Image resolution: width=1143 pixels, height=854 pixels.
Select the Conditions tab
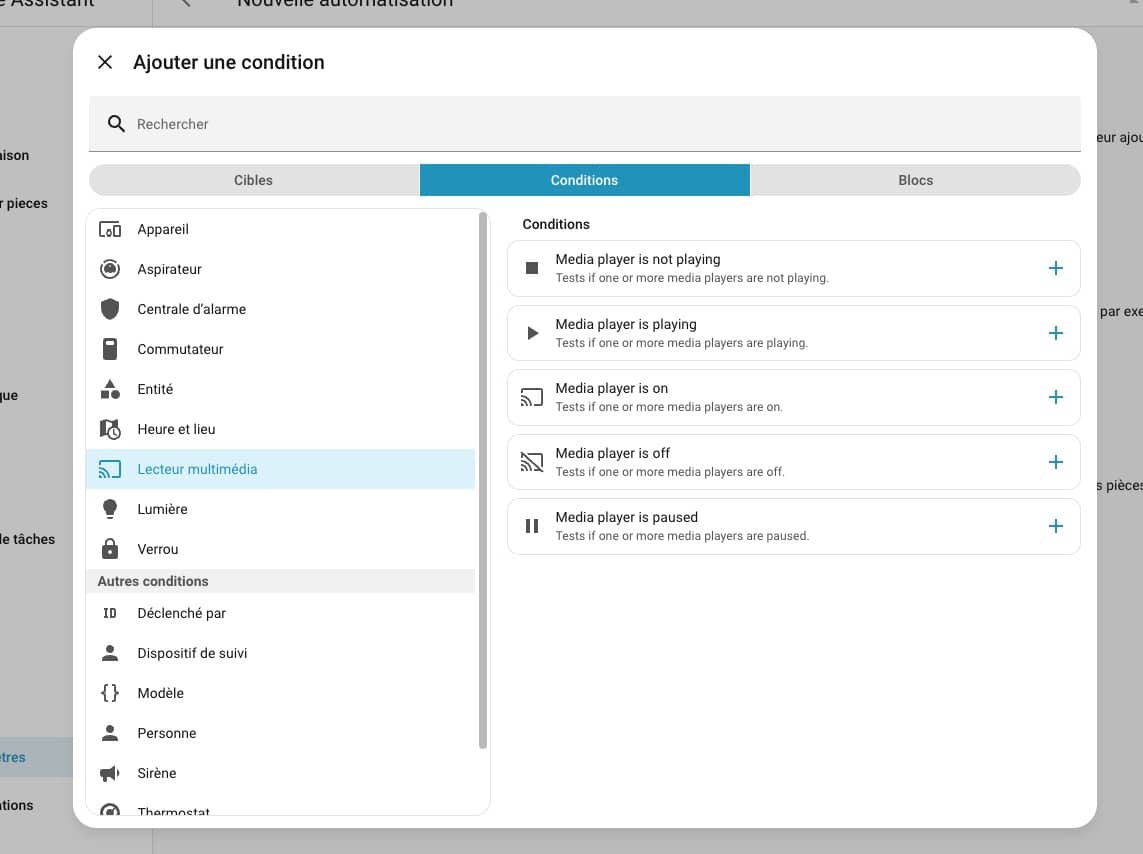tap(584, 180)
